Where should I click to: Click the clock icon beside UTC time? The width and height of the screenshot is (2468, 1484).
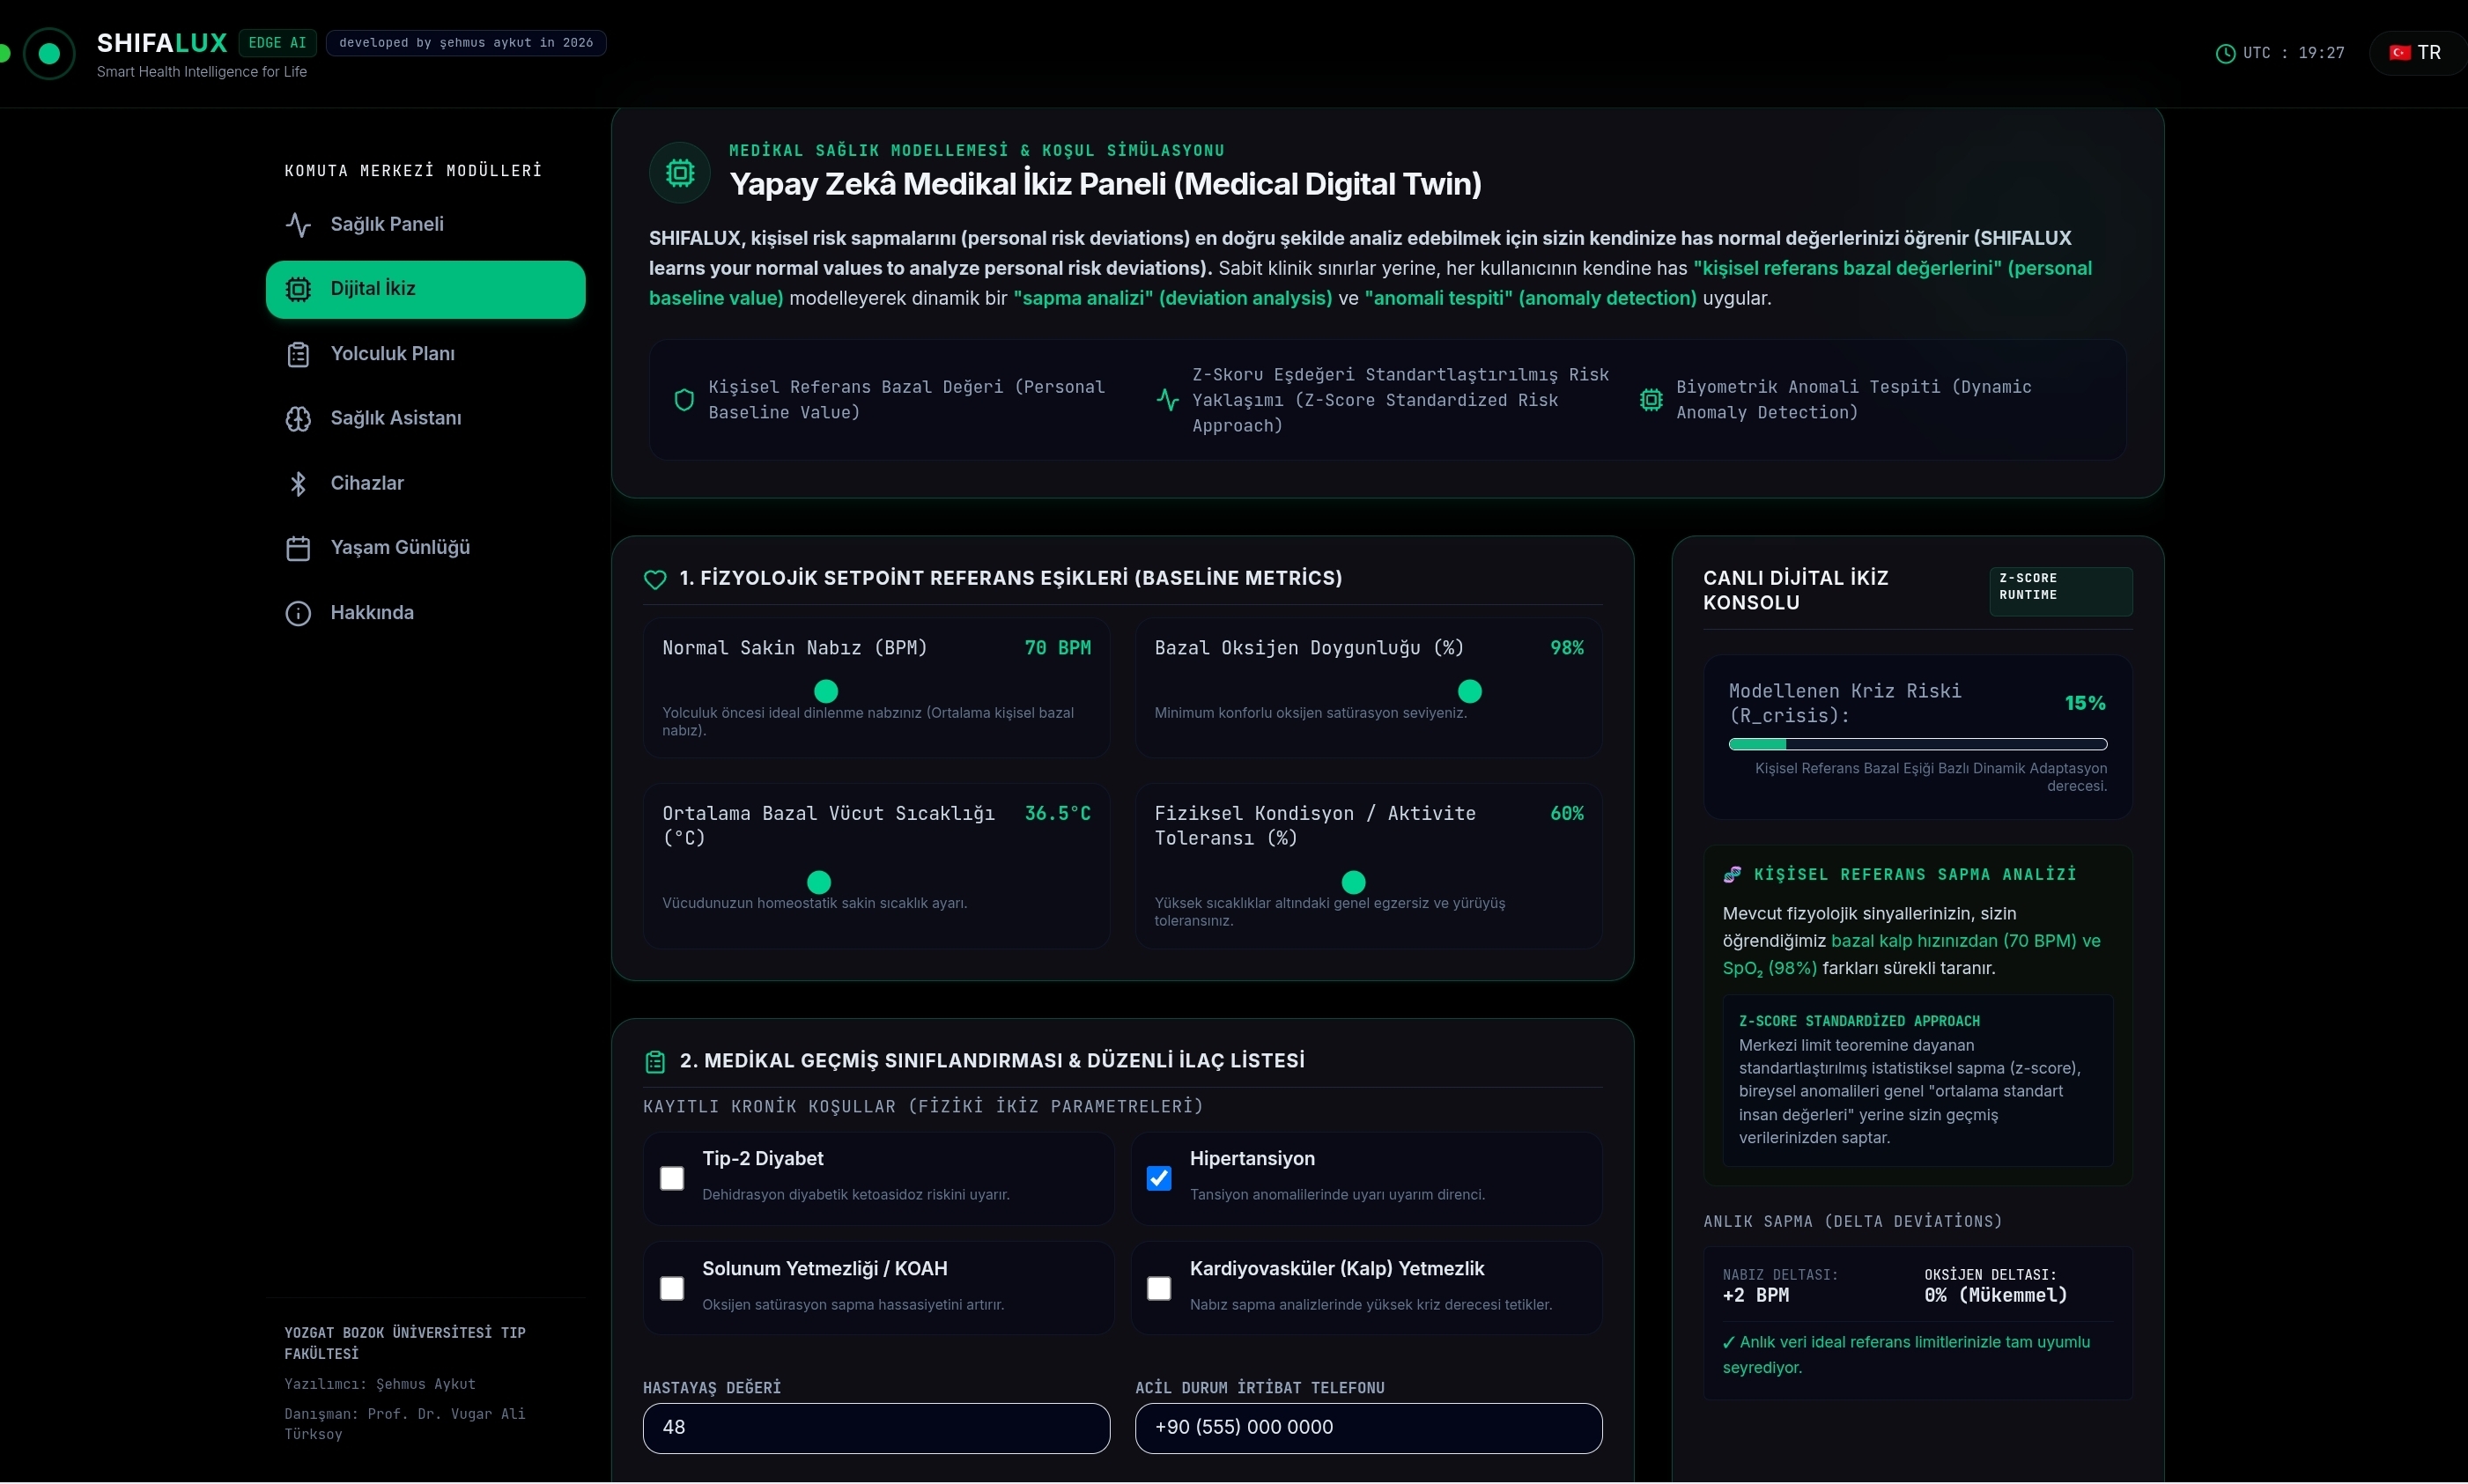[2225, 53]
